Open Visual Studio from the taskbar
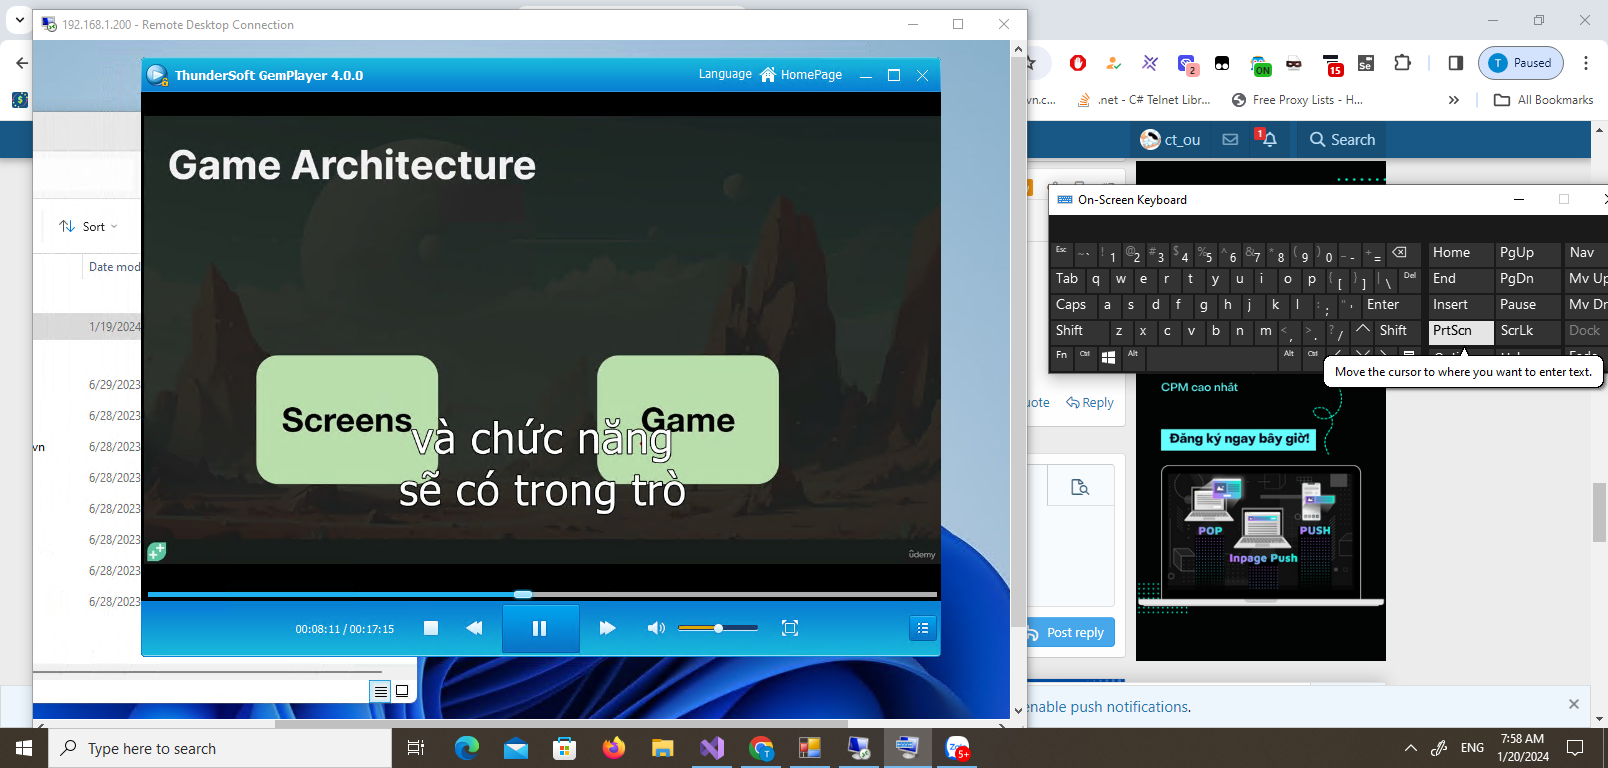The image size is (1608, 768). [x=712, y=748]
